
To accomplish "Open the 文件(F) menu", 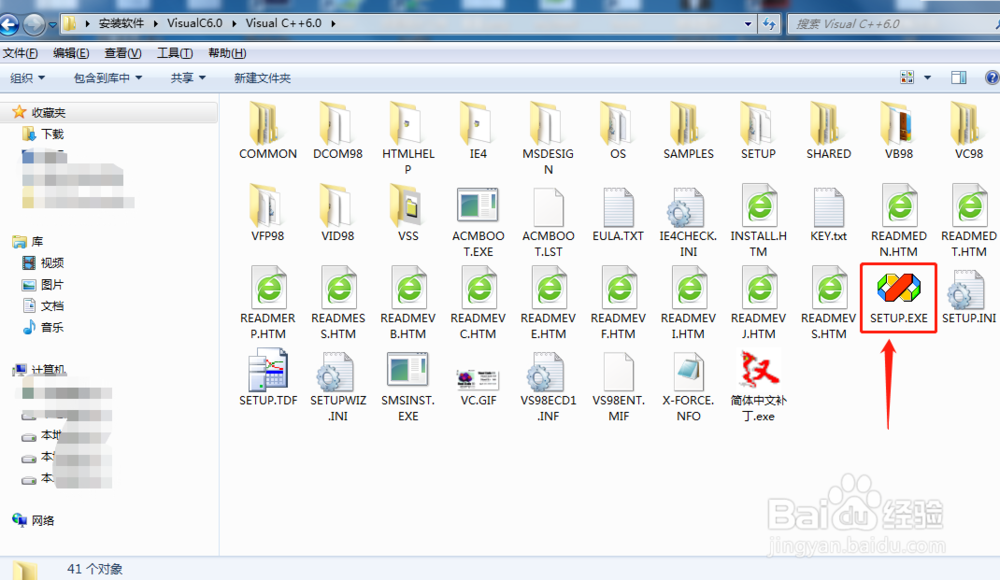I will [20, 53].
